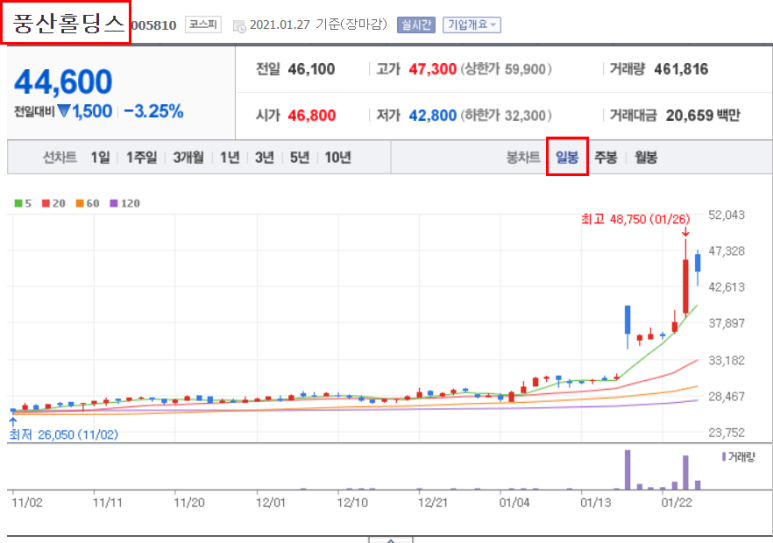Click the 12/10 date label
Screen dimensions: 773x543
(352, 503)
